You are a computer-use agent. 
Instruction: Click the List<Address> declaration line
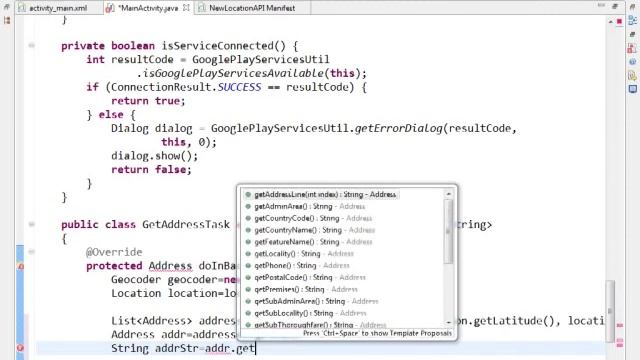click(174, 321)
